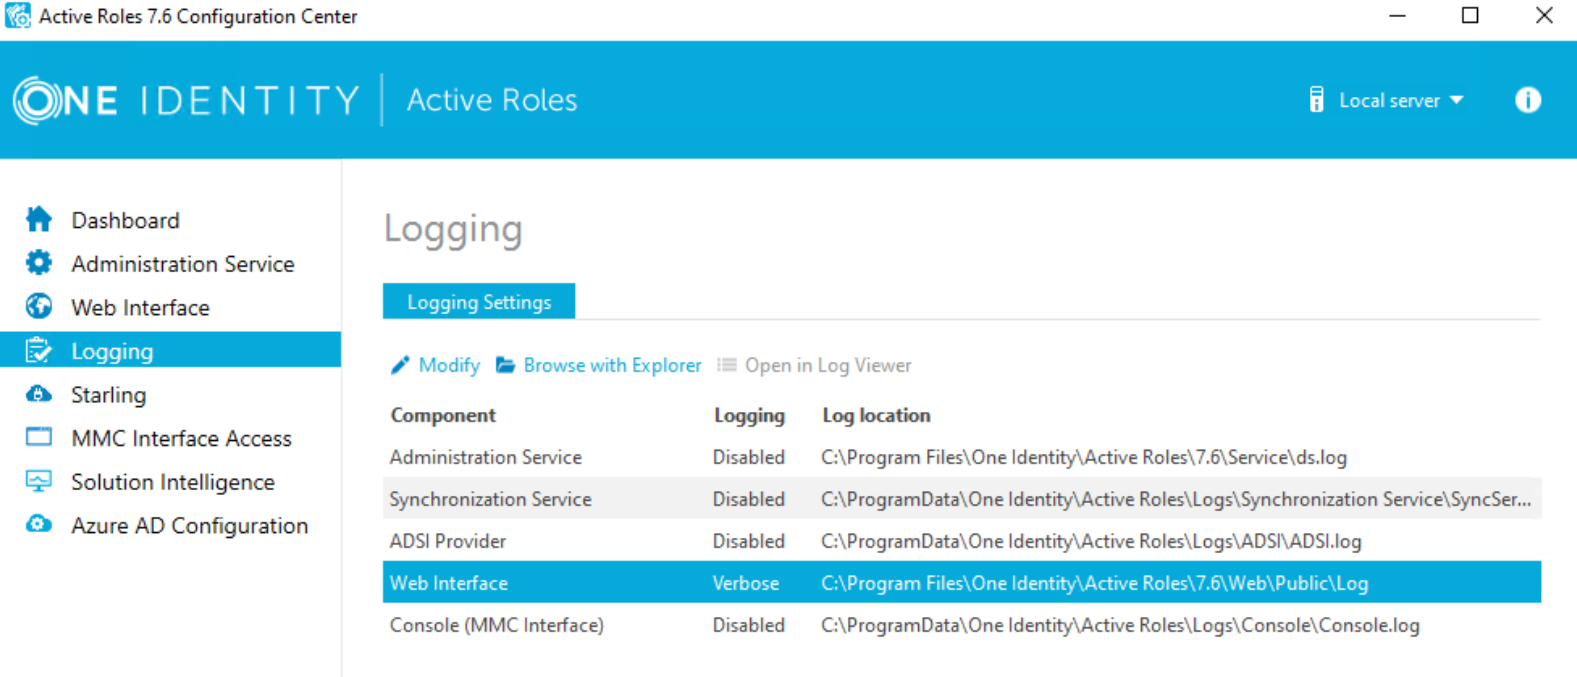
Task: Close the Configuration Center window
Action: click(x=1544, y=15)
